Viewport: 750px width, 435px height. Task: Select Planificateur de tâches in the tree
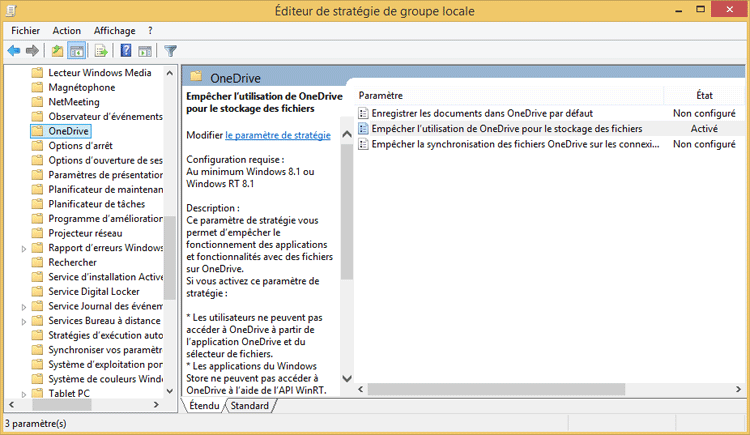[x=96, y=204]
